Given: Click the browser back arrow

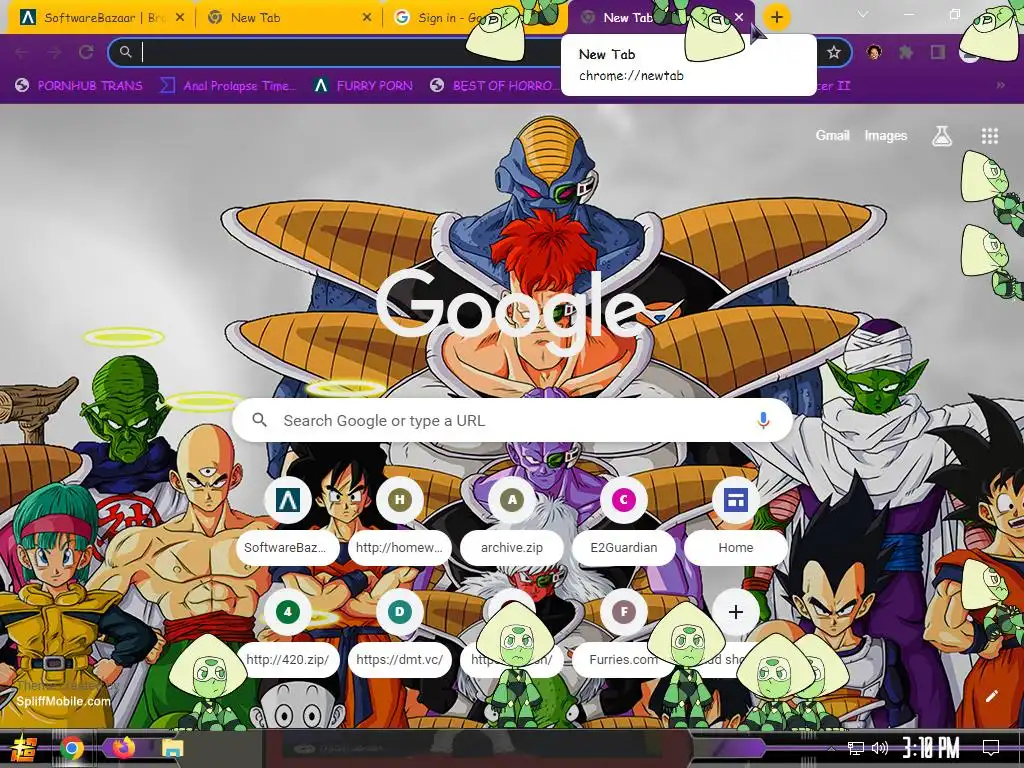Looking at the screenshot, I should point(22,52).
